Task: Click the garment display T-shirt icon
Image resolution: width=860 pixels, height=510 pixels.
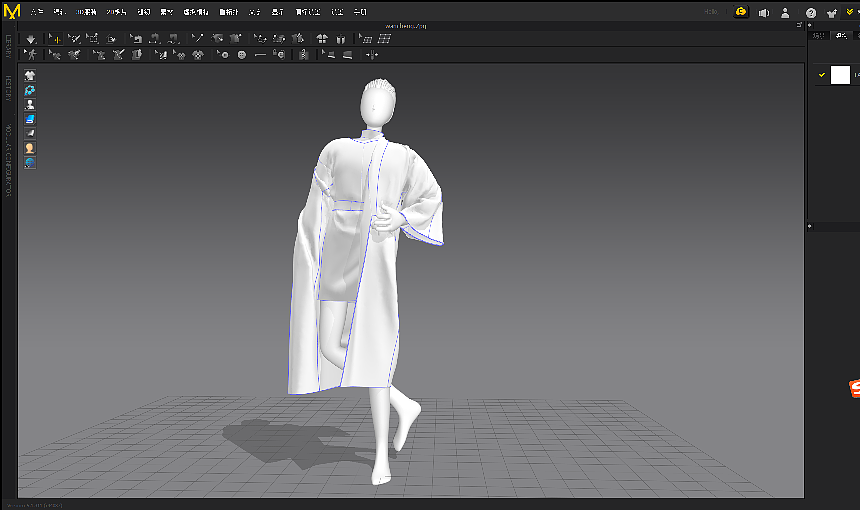Action: [x=30, y=75]
